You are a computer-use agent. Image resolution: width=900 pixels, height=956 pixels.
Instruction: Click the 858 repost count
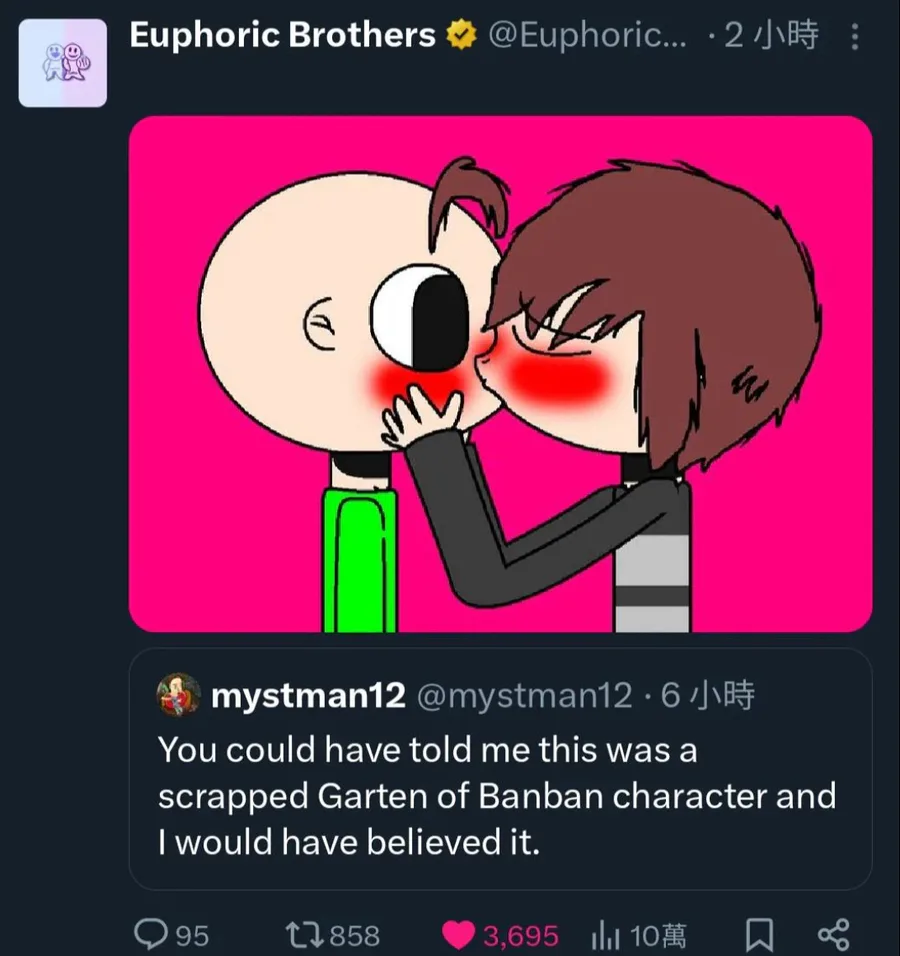click(x=354, y=935)
